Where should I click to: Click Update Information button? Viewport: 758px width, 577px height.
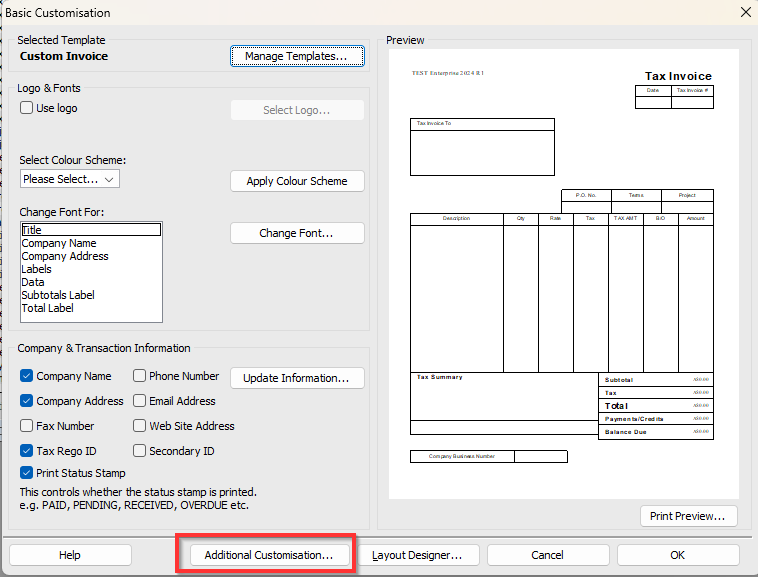[x=297, y=378]
